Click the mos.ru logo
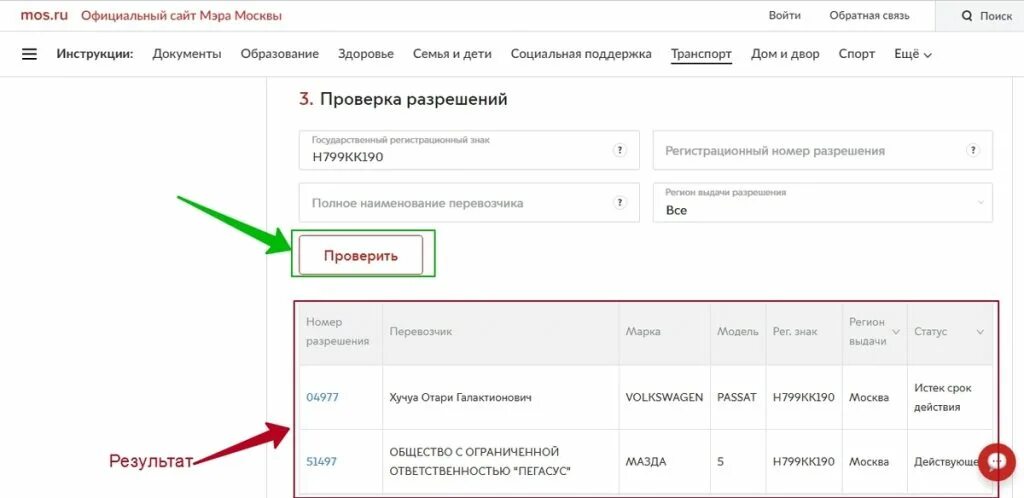1024x498 pixels. [44, 15]
